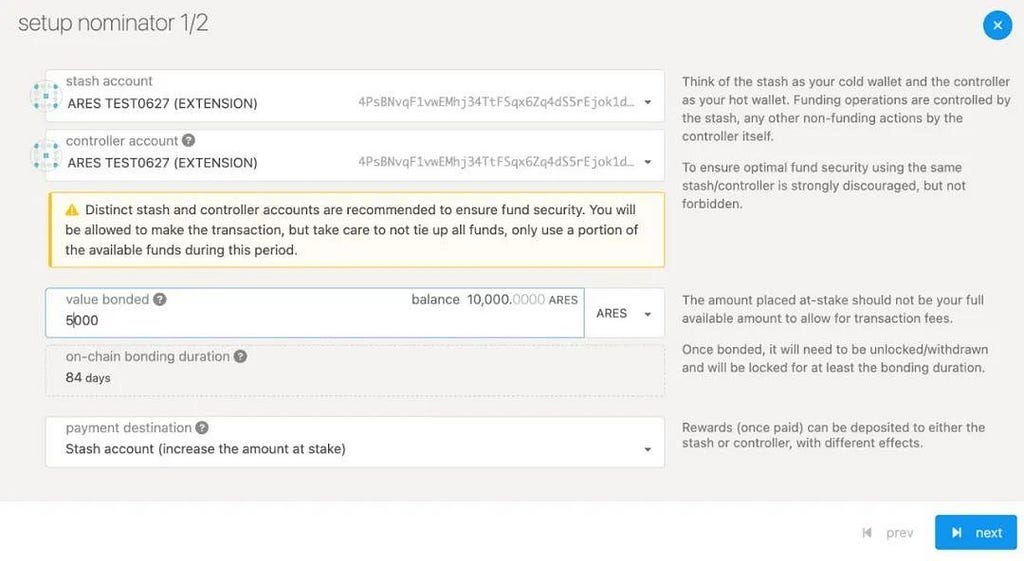The height and width of the screenshot is (561, 1024).
Task: Expand the controller account dropdown arrow
Action: pyautogui.click(x=648, y=162)
